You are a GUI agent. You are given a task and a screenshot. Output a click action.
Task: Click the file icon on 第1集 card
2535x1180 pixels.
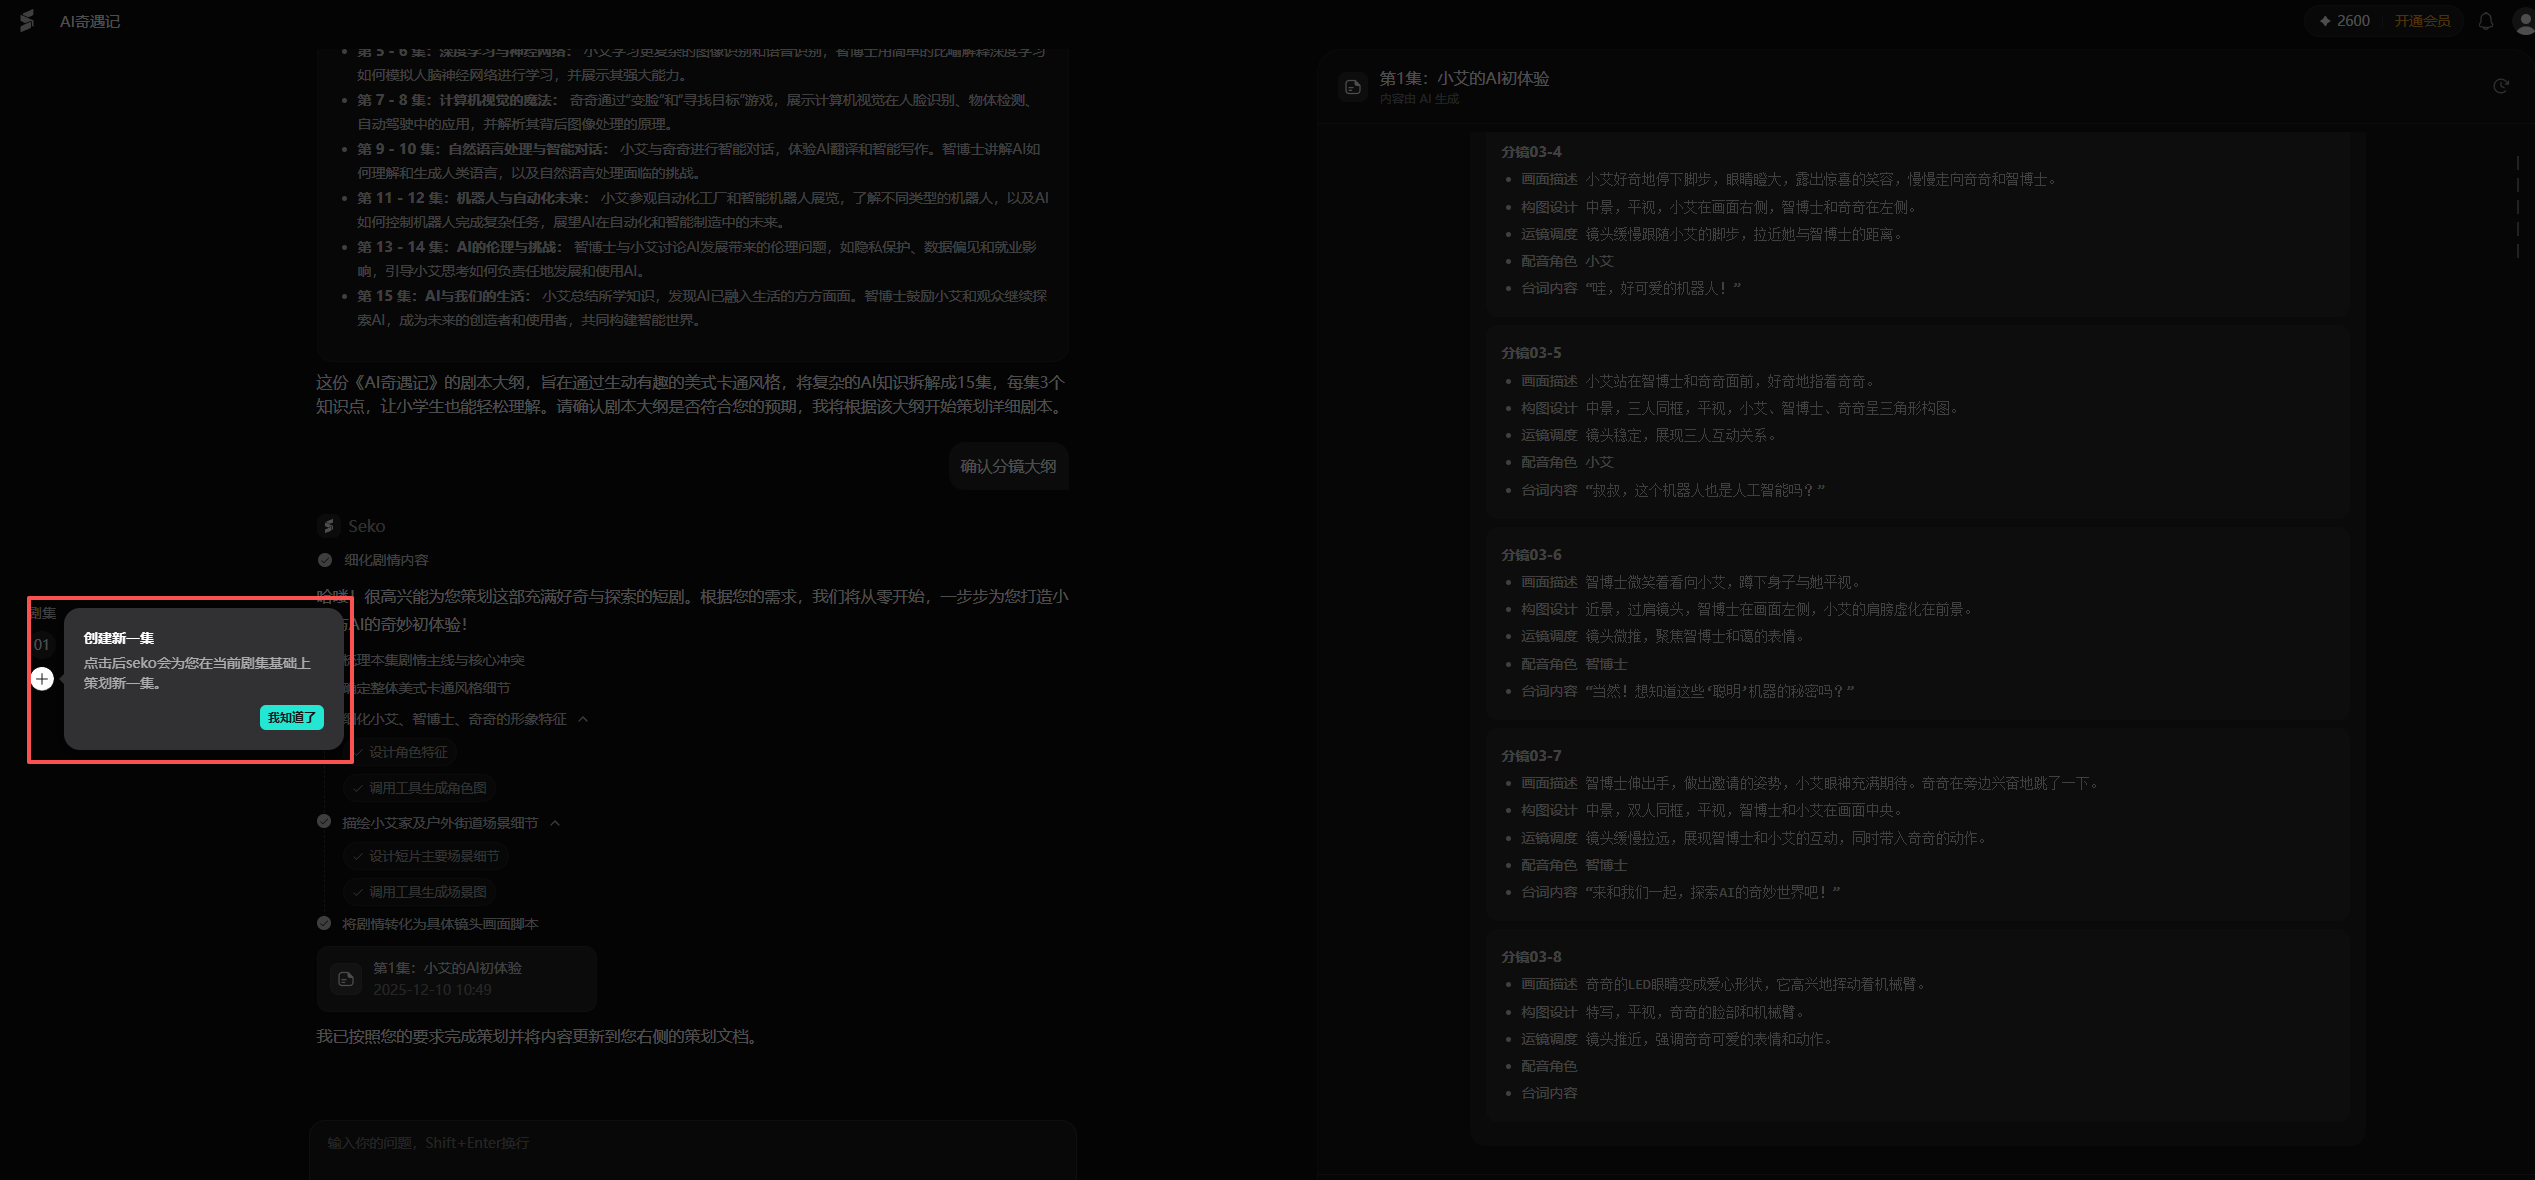click(346, 979)
